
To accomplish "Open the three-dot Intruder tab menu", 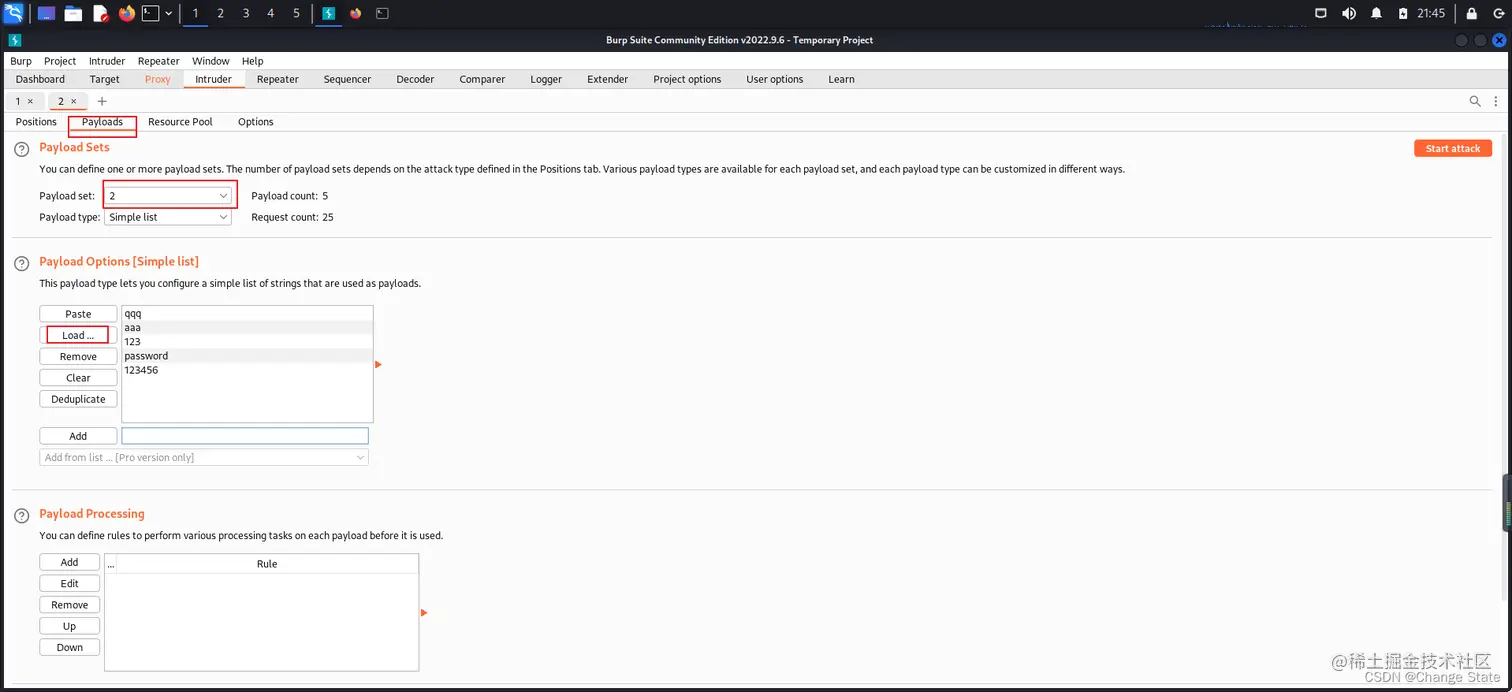I will click(x=1496, y=101).
